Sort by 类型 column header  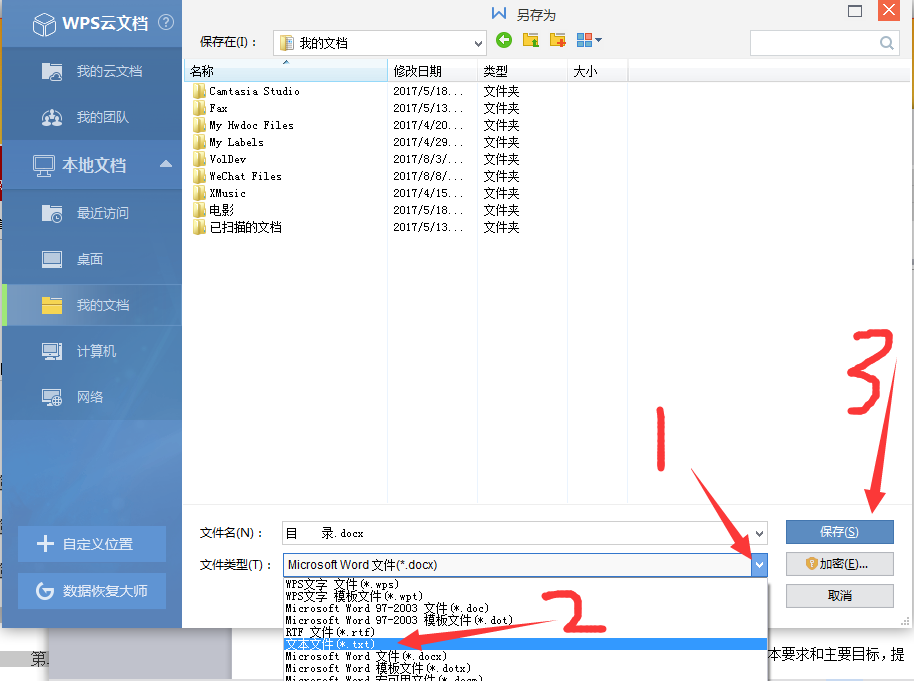point(522,71)
